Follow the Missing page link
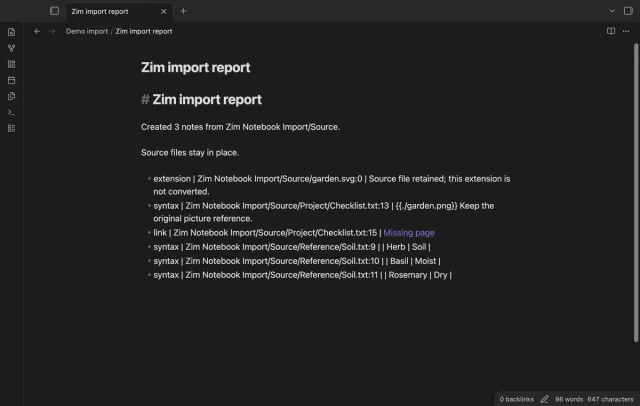 [x=409, y=233]
